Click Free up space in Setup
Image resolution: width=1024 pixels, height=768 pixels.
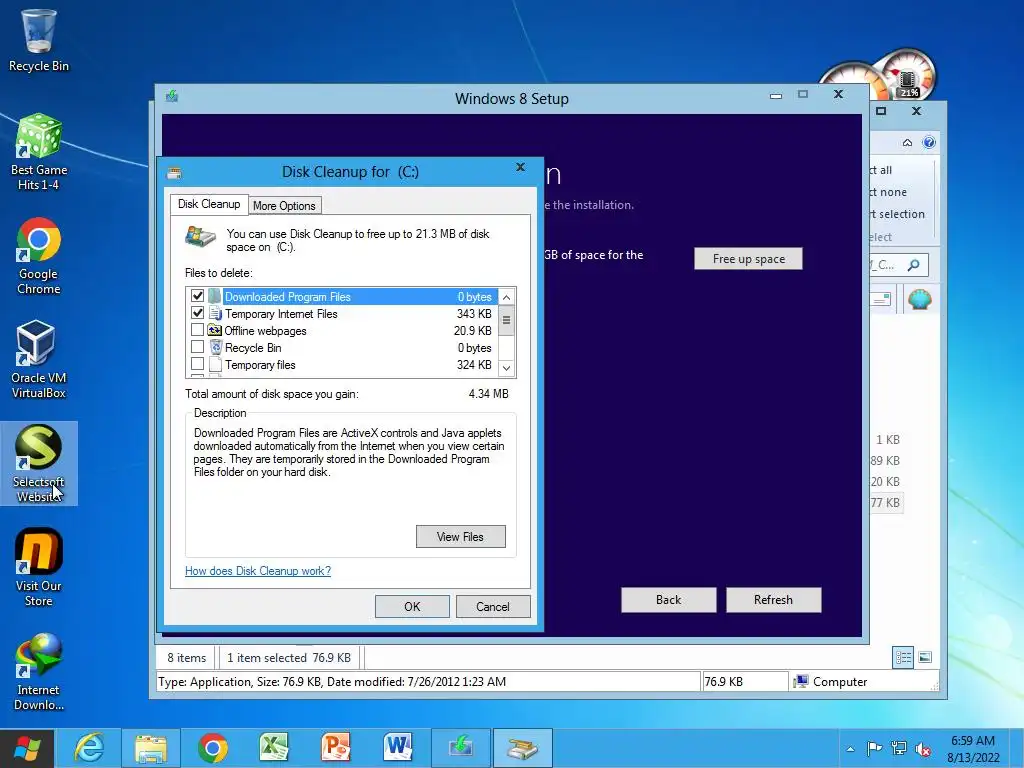748,259
